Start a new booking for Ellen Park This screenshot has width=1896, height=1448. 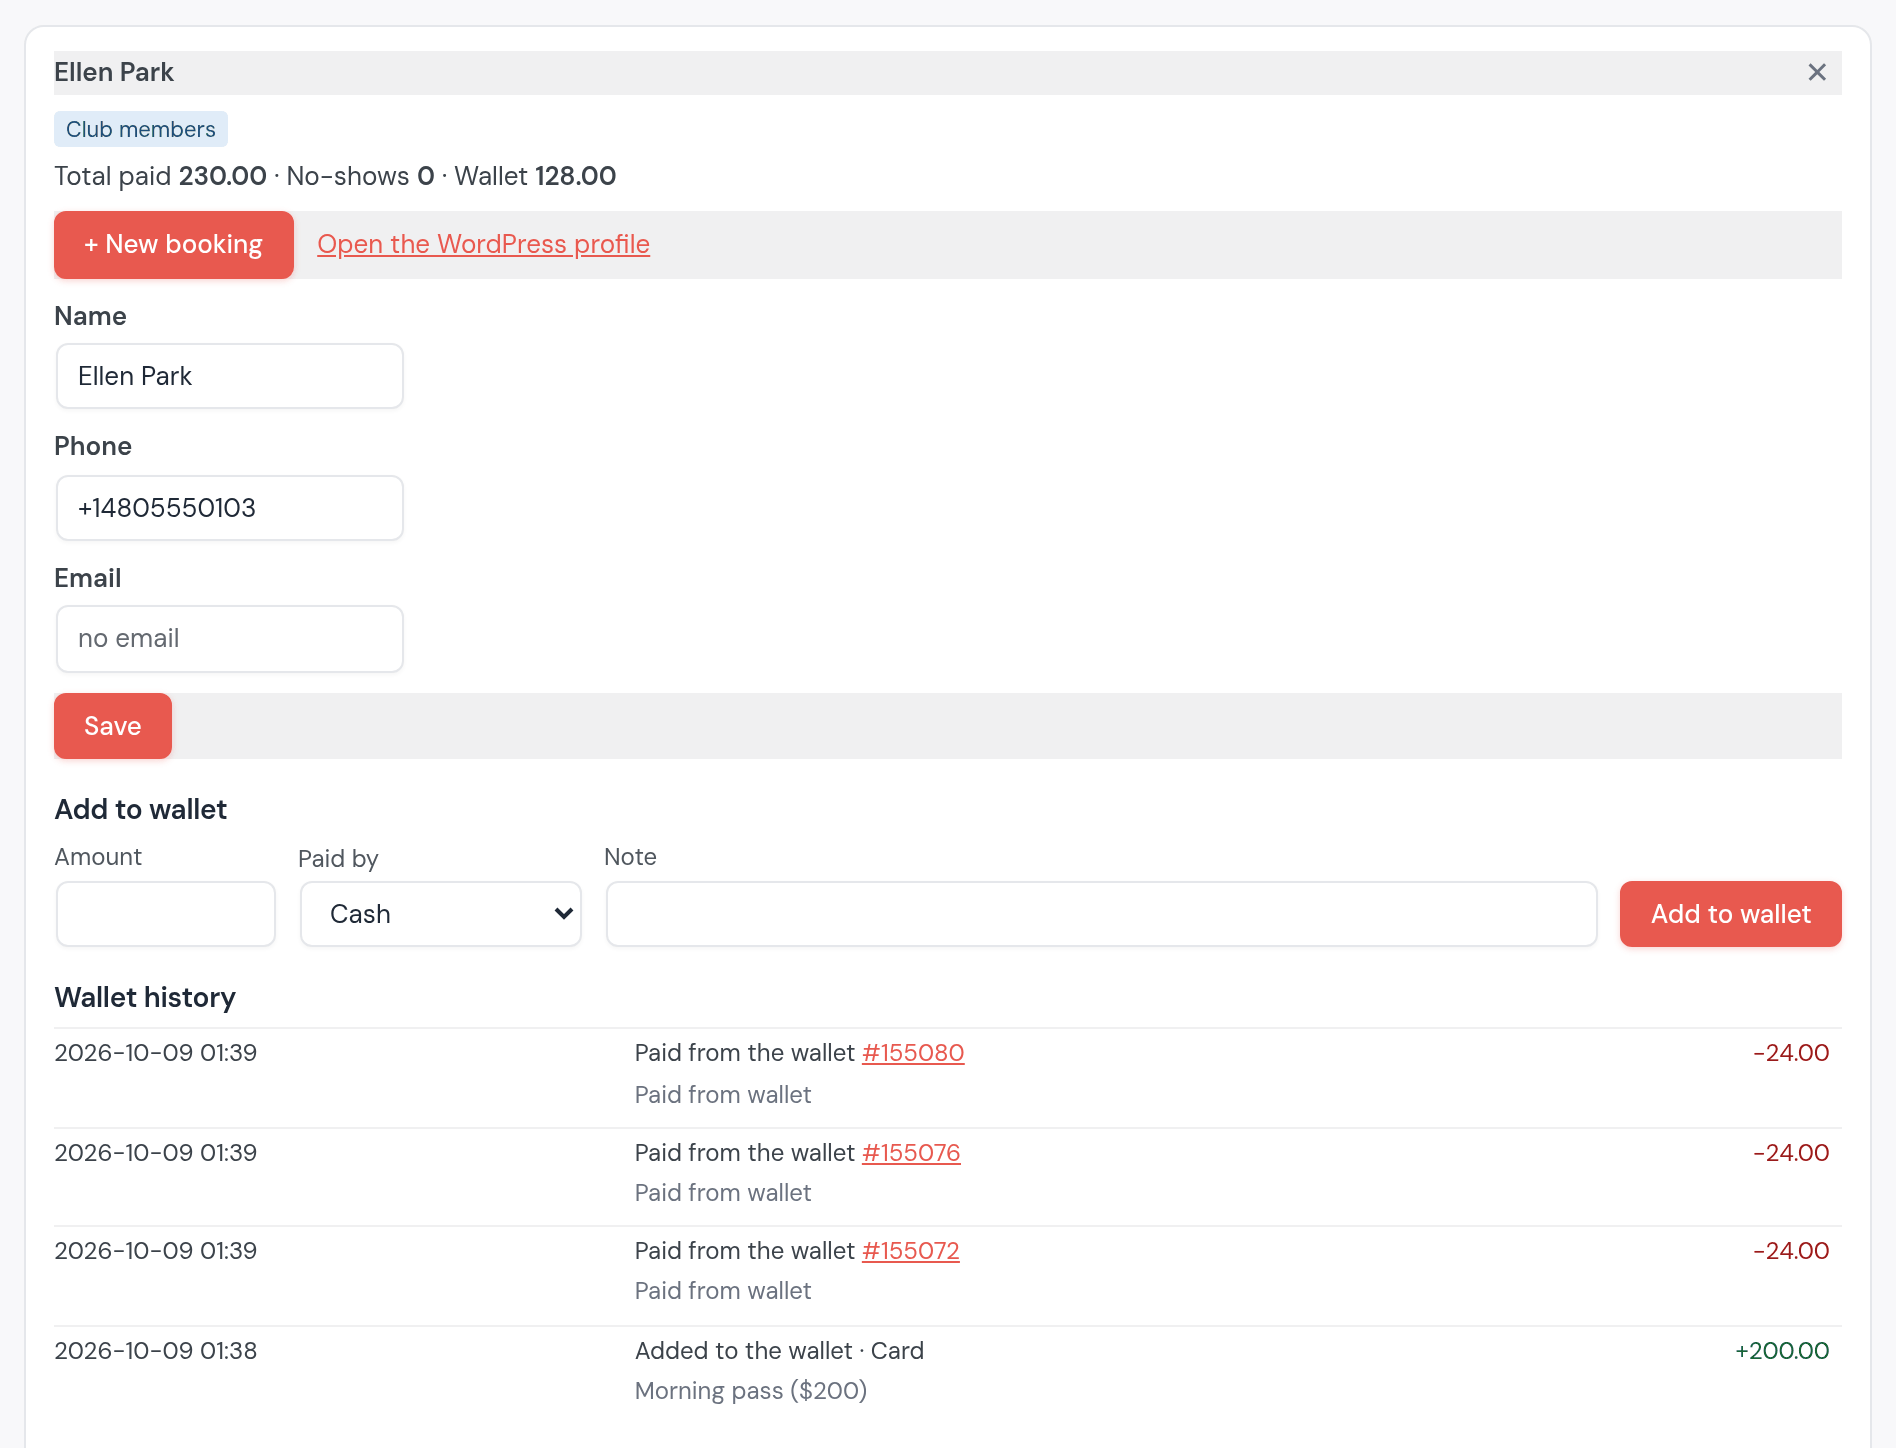(174, 245)
